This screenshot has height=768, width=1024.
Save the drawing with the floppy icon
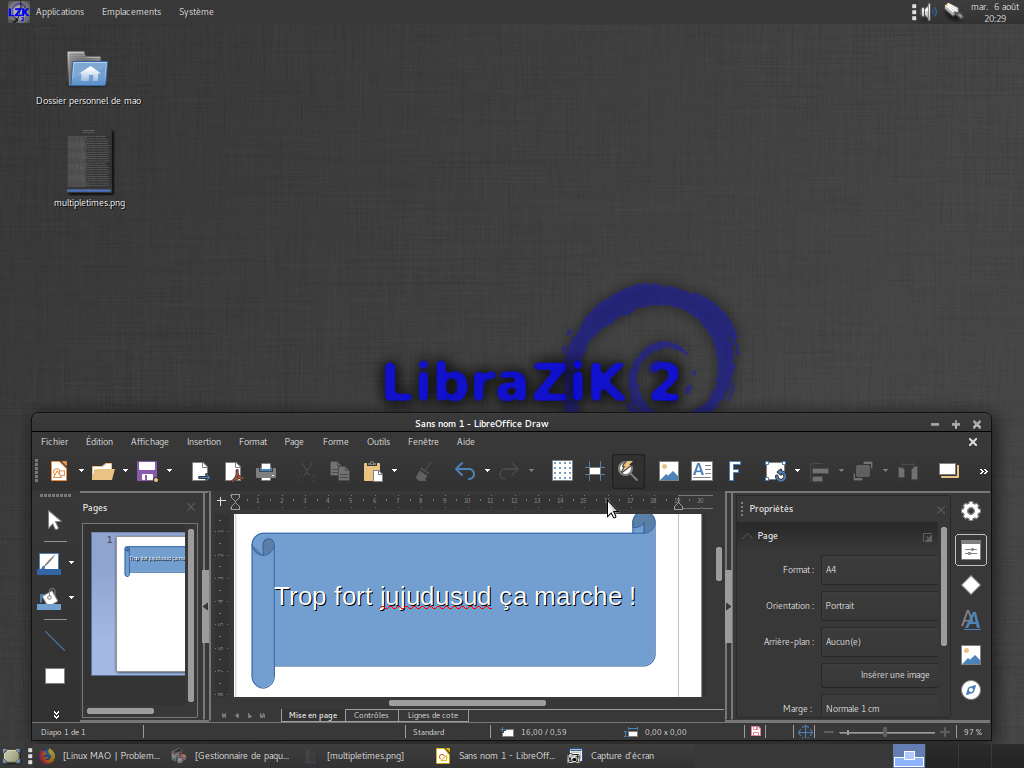[147, 471]
